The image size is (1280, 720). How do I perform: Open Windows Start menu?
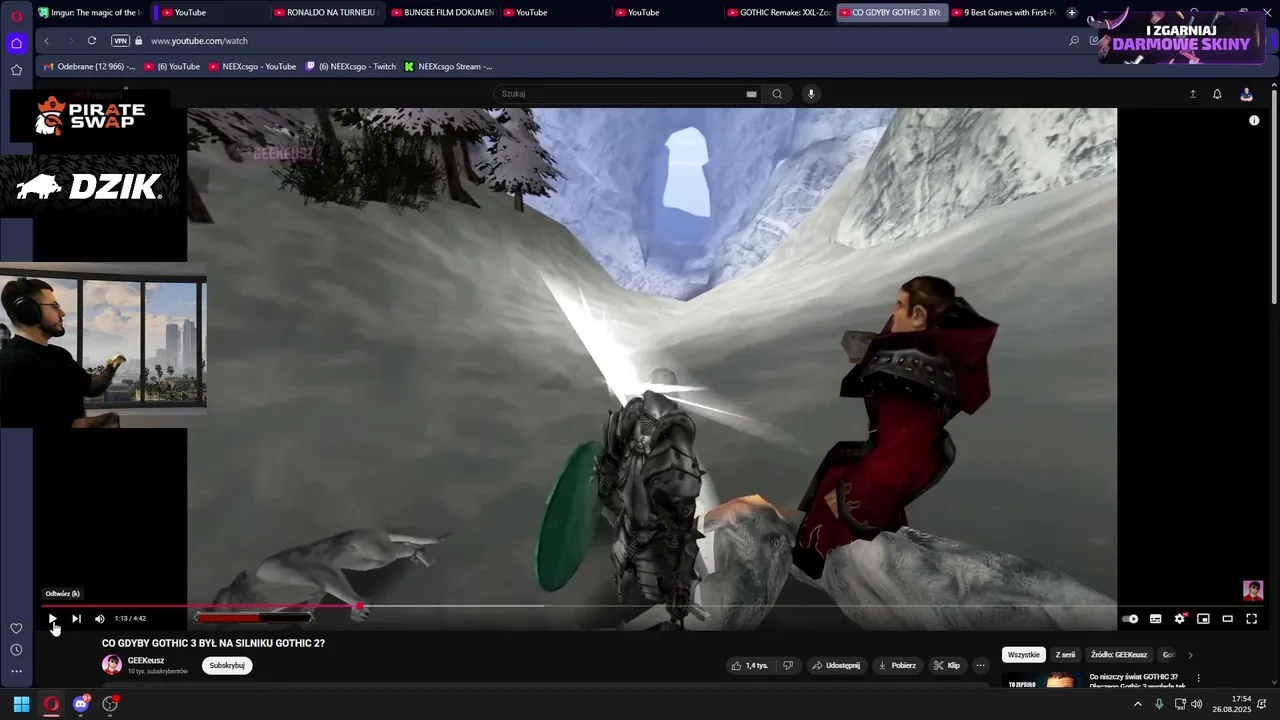point(21,704)
